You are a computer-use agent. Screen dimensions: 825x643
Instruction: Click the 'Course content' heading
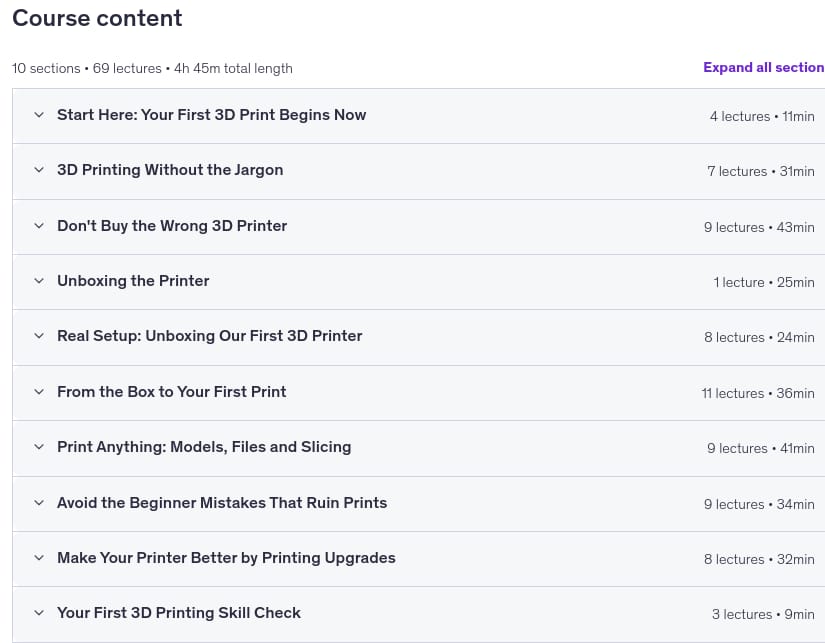[x=97, y=18]
